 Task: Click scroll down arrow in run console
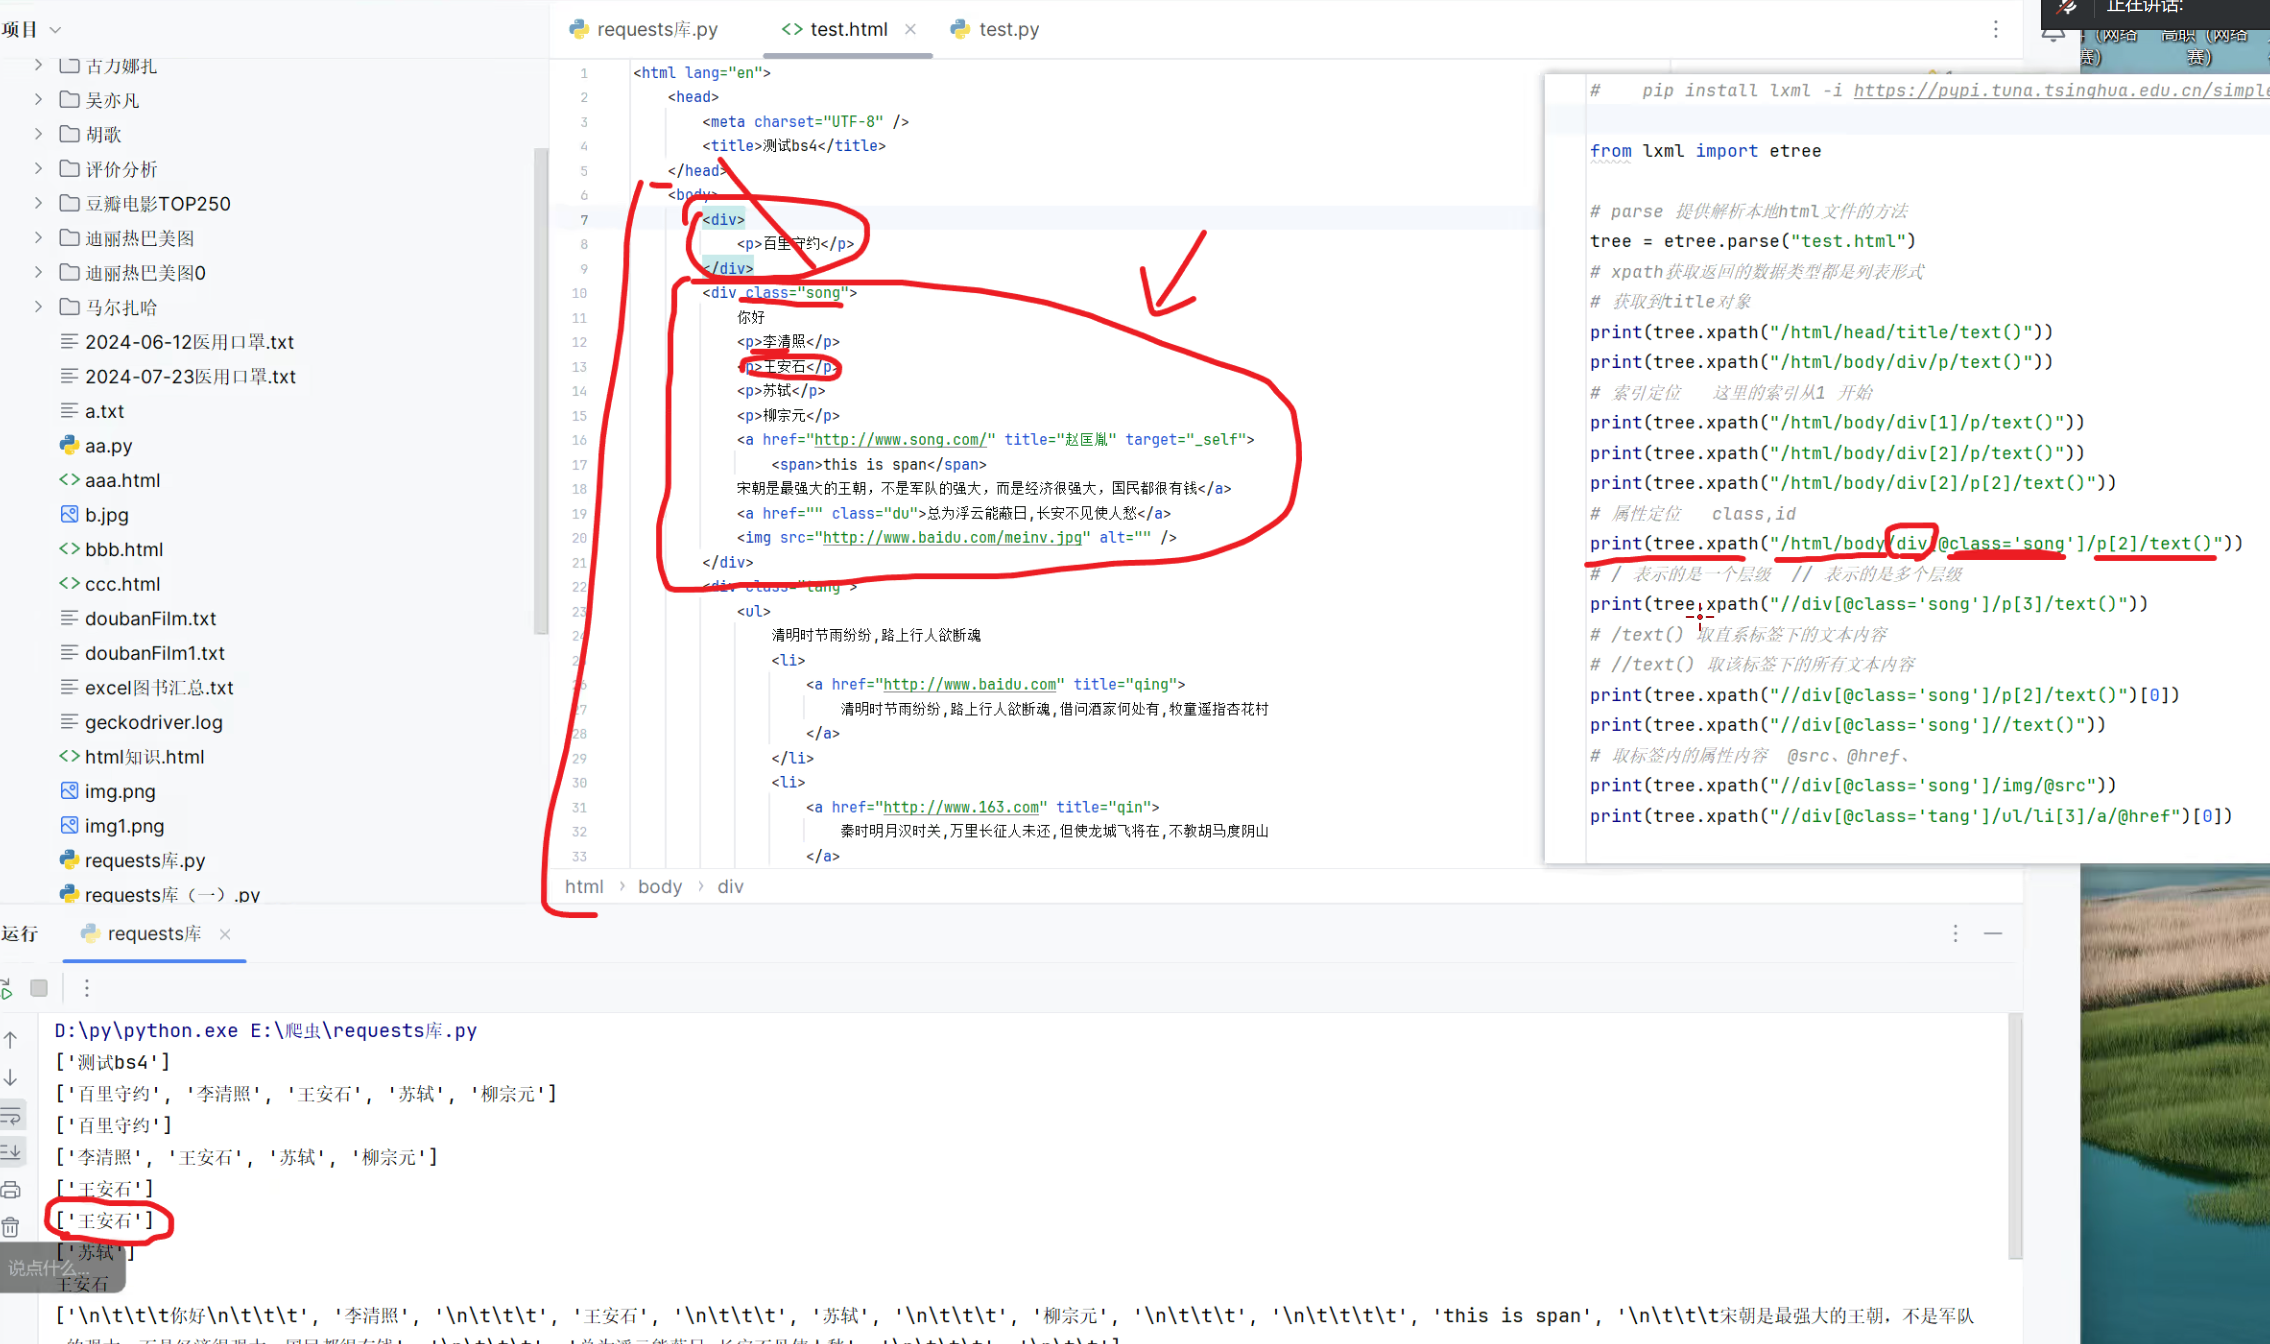pyautogui.click(x=11, y=1077)
